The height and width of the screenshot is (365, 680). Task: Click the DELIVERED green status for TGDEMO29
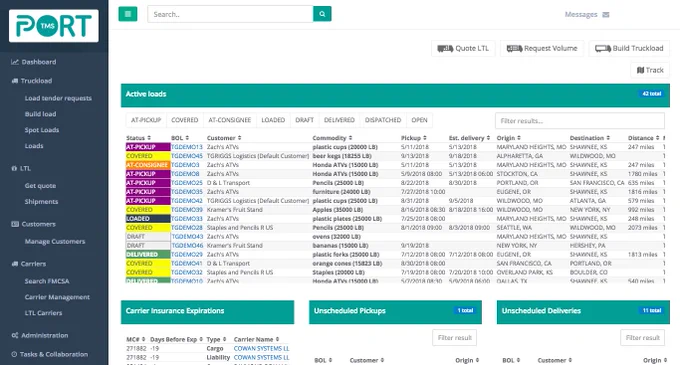point(147,254)
